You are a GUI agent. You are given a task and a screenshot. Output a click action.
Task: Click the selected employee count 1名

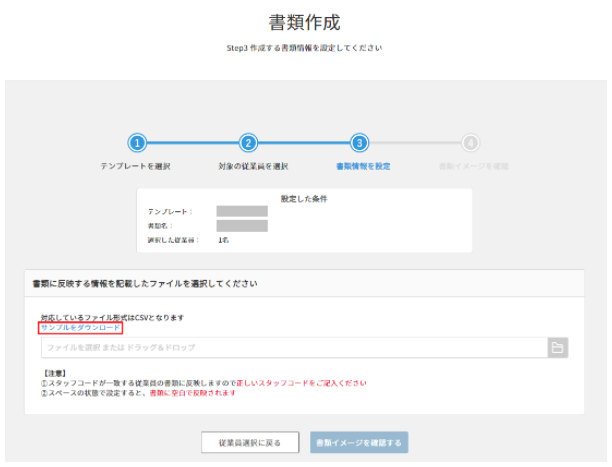click(224, 241)
